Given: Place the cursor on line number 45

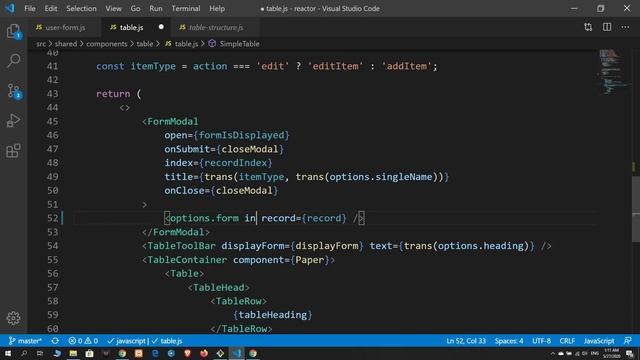Looking at the screenshot, I should coord(53,122).
